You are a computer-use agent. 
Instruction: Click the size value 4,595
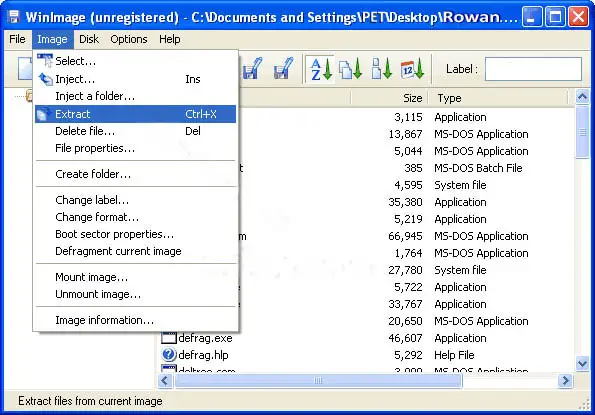[x=408, y=185]
